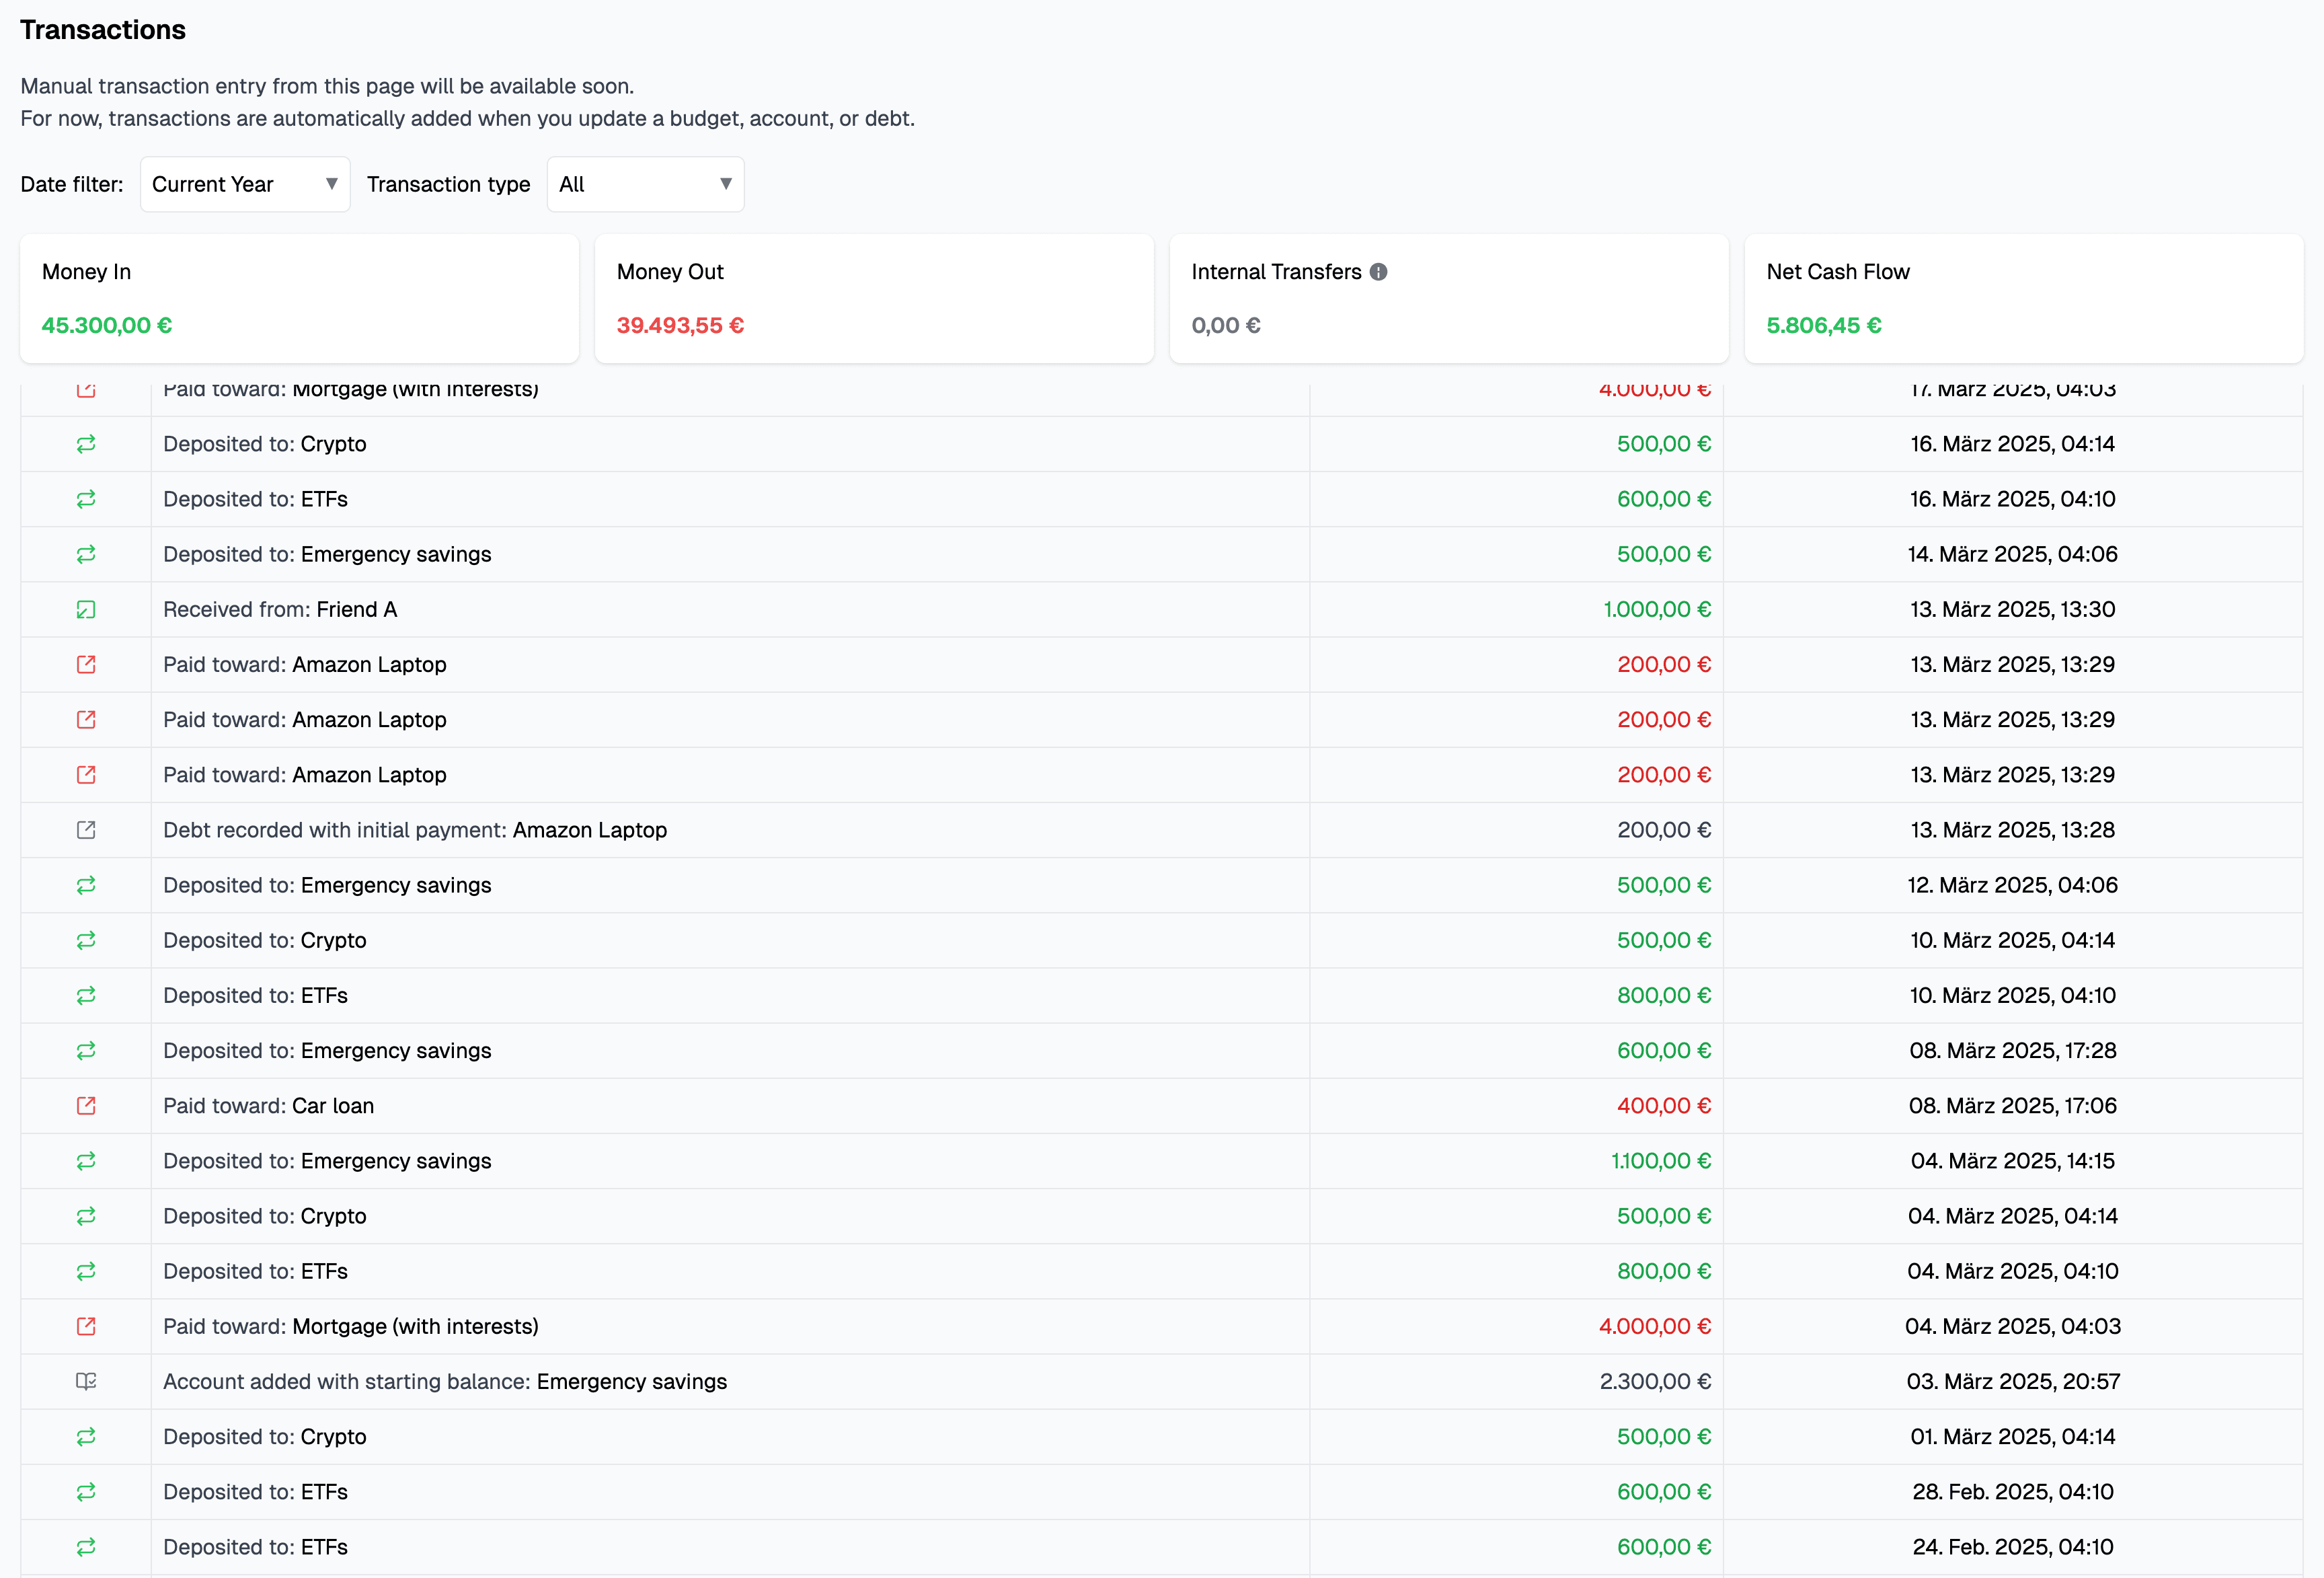Click the date 08. März 2025, 17:06
The height and width of the screenshot is (1578, 2324).
click(x=2012, y=1106)
